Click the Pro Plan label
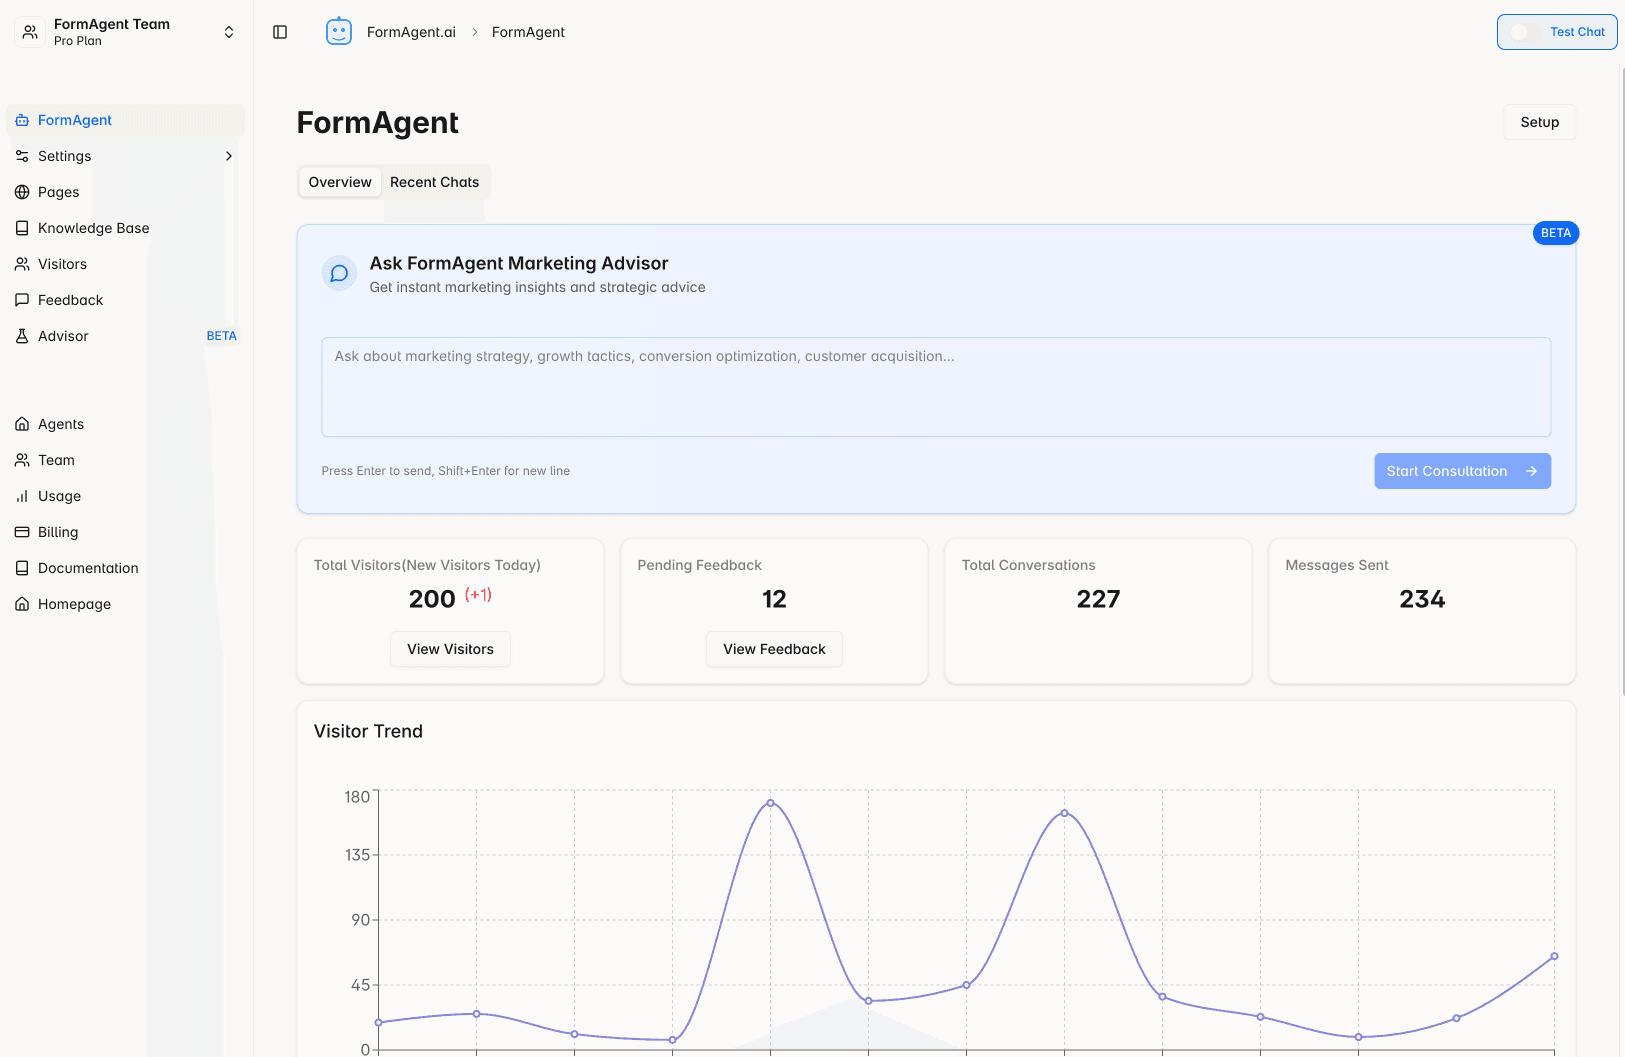 [78, 41]
